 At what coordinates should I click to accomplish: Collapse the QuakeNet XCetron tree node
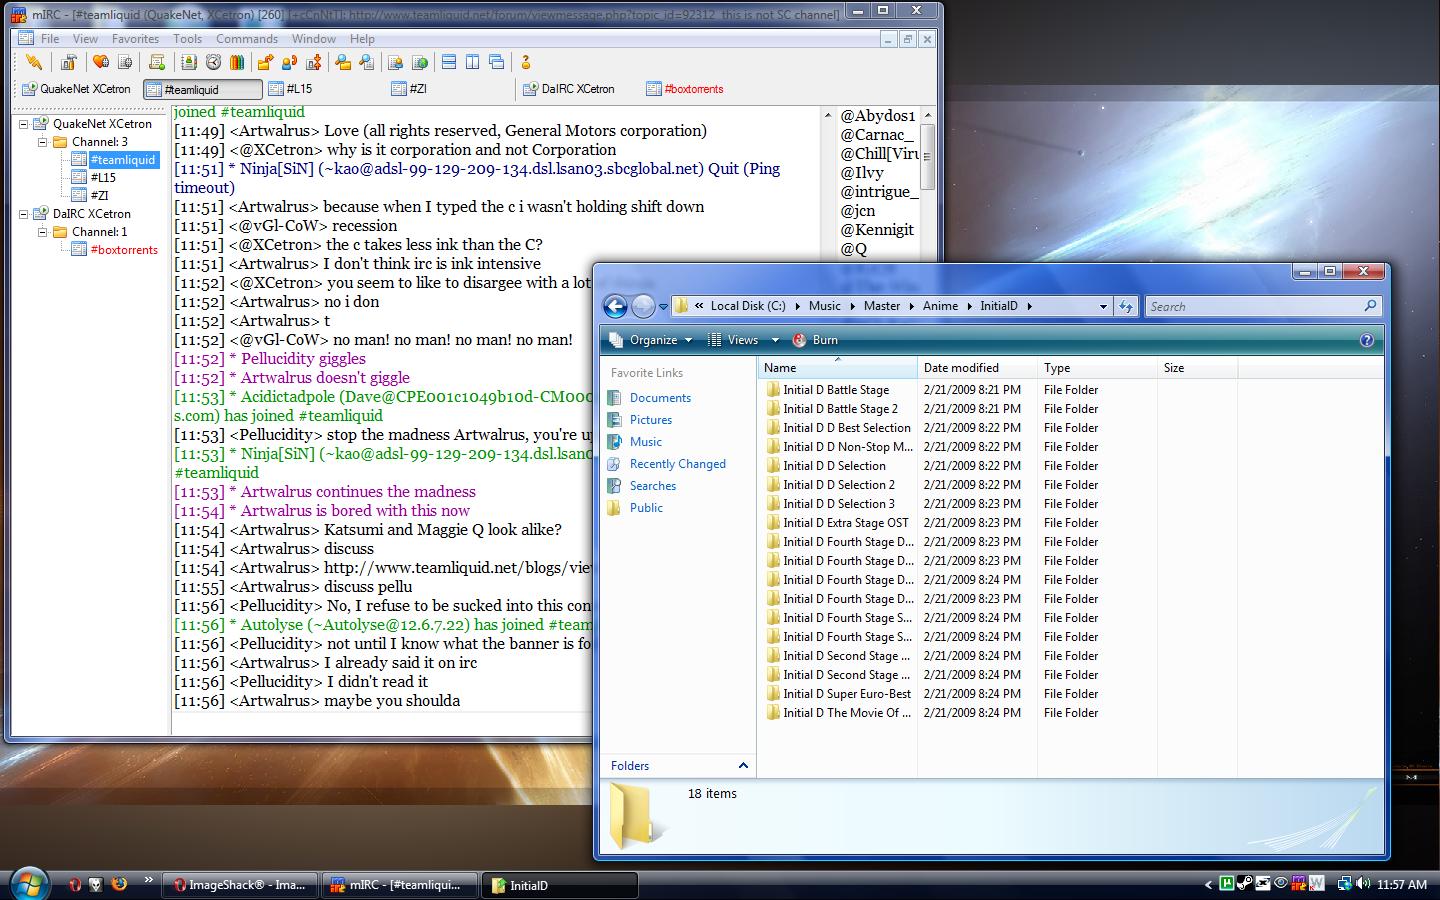click(x=24, y=124)
